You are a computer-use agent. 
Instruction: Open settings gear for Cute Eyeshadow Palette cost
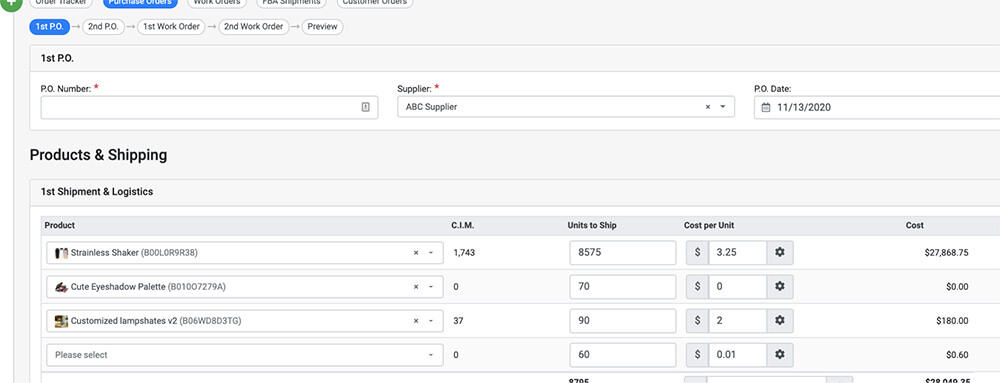(x=779, y=287)
